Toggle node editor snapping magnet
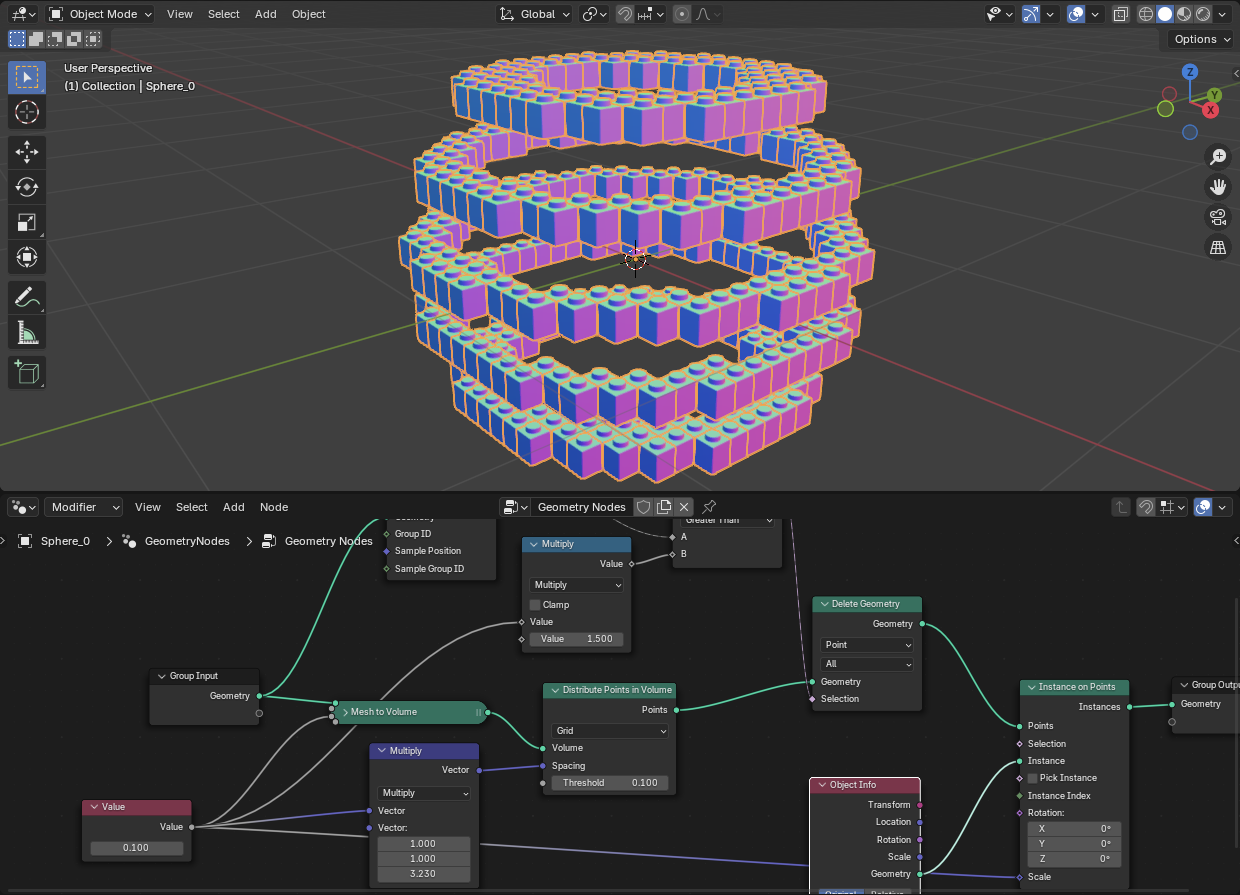1240x895 pixels. click(1146, 507)
